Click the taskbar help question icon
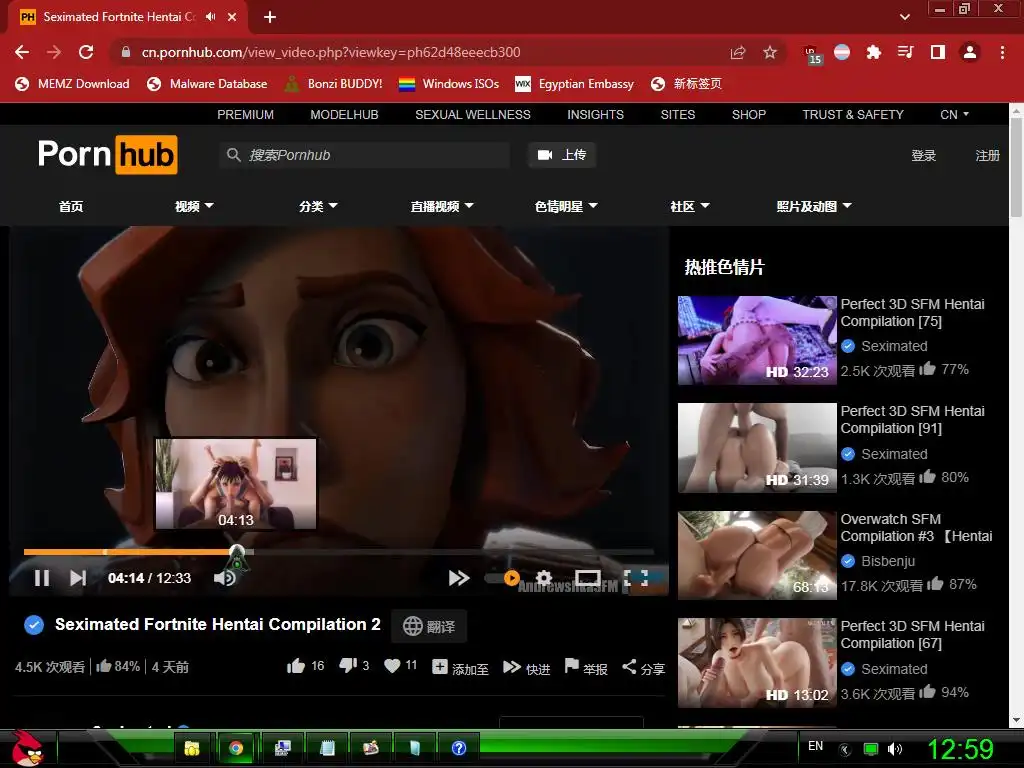 (458, 748)
